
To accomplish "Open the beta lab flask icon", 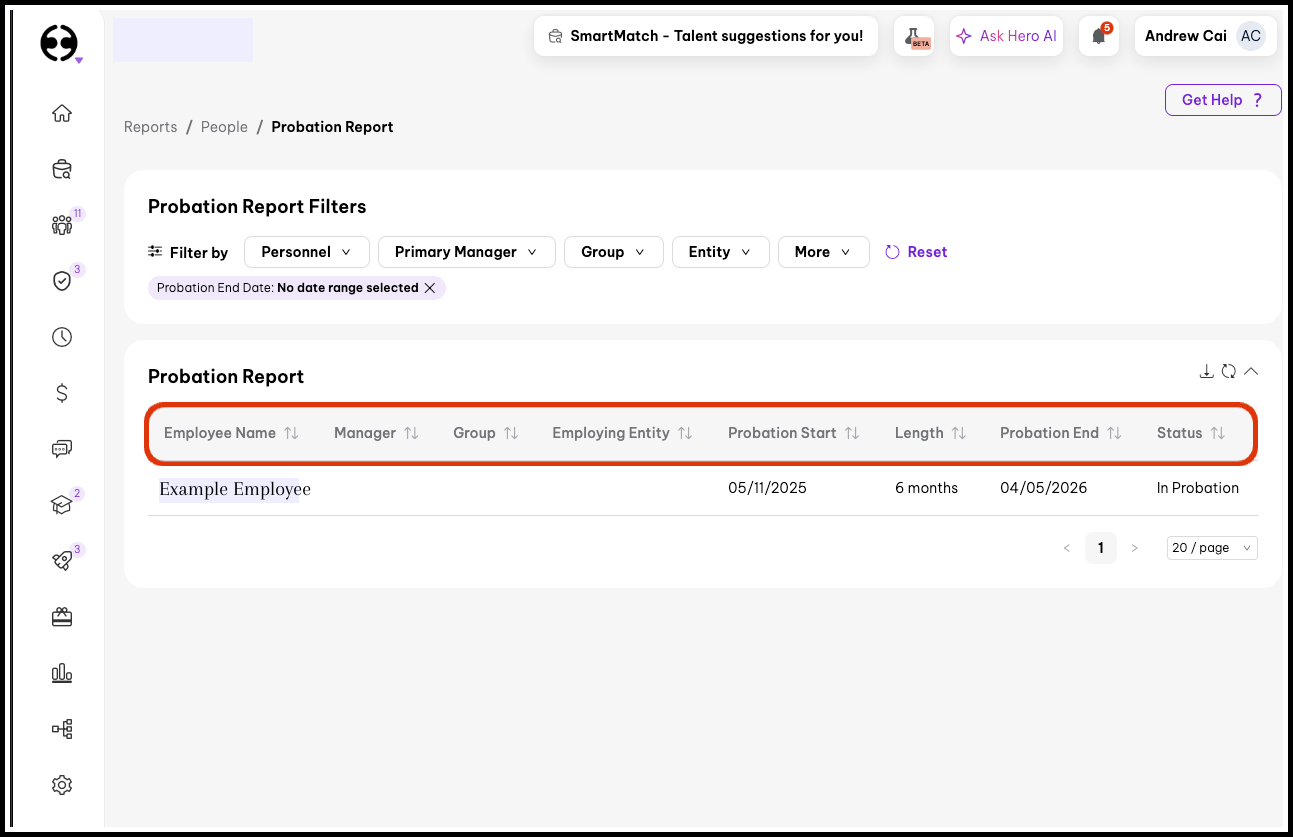I will [x=913, y=36].
